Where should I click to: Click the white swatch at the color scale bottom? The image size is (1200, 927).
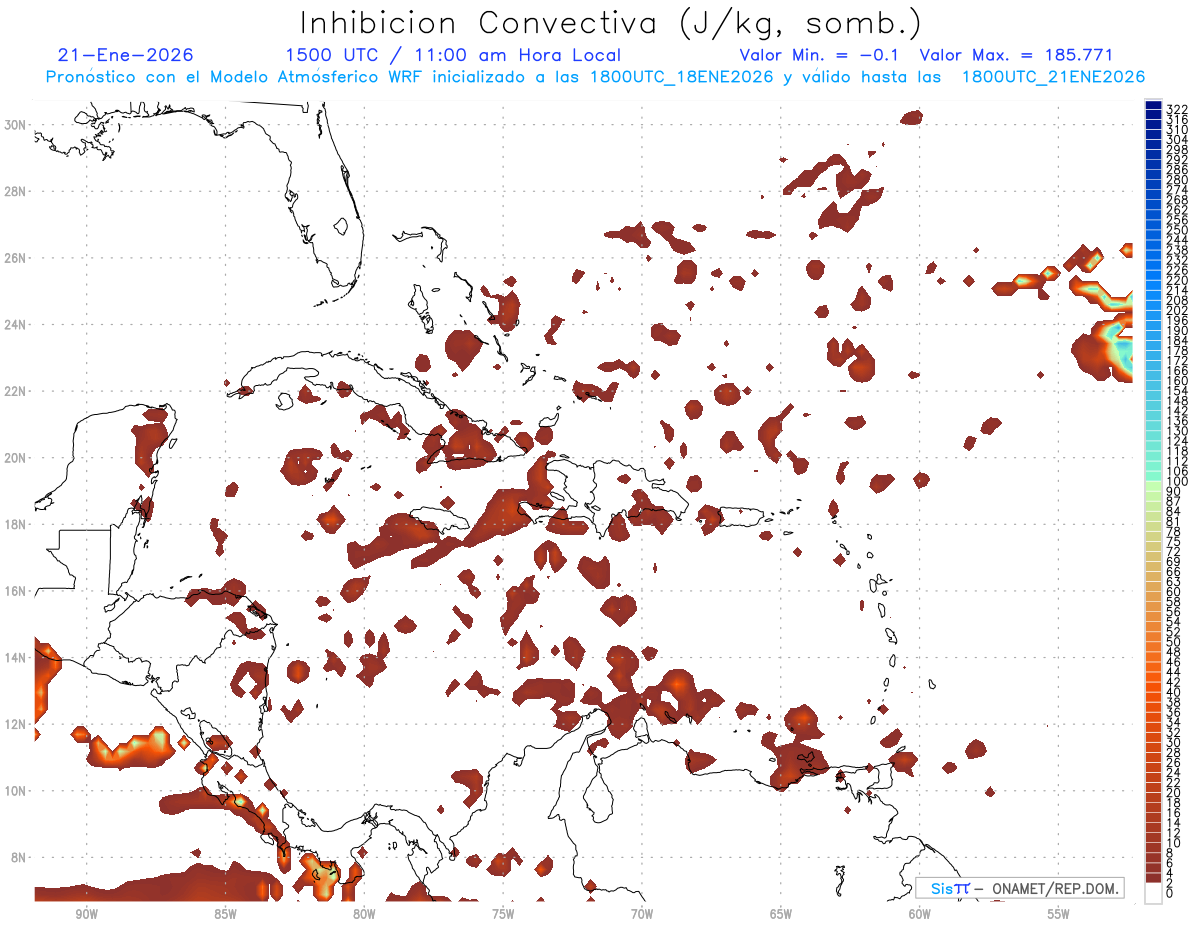pos(1154,893)
